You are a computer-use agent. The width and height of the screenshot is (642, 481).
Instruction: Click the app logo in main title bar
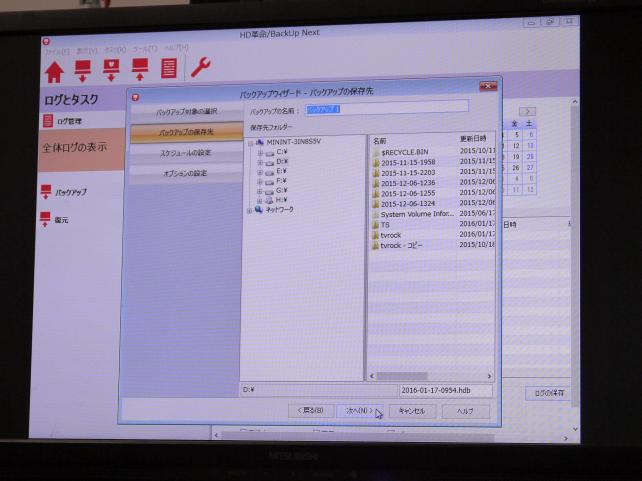pyautogui.click(x=46, y=42)
